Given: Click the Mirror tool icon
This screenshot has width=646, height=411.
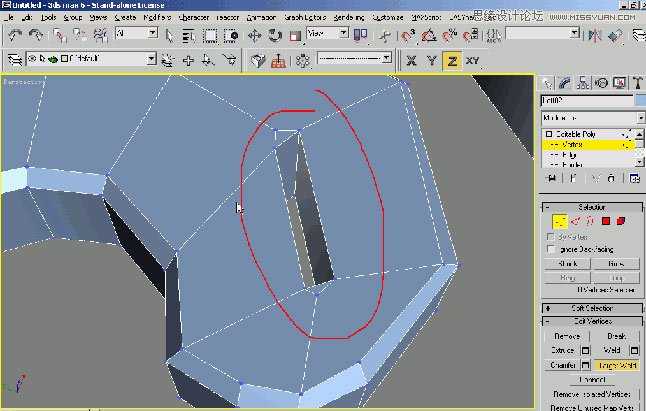Looking at the screenshot, I should 595,36.
